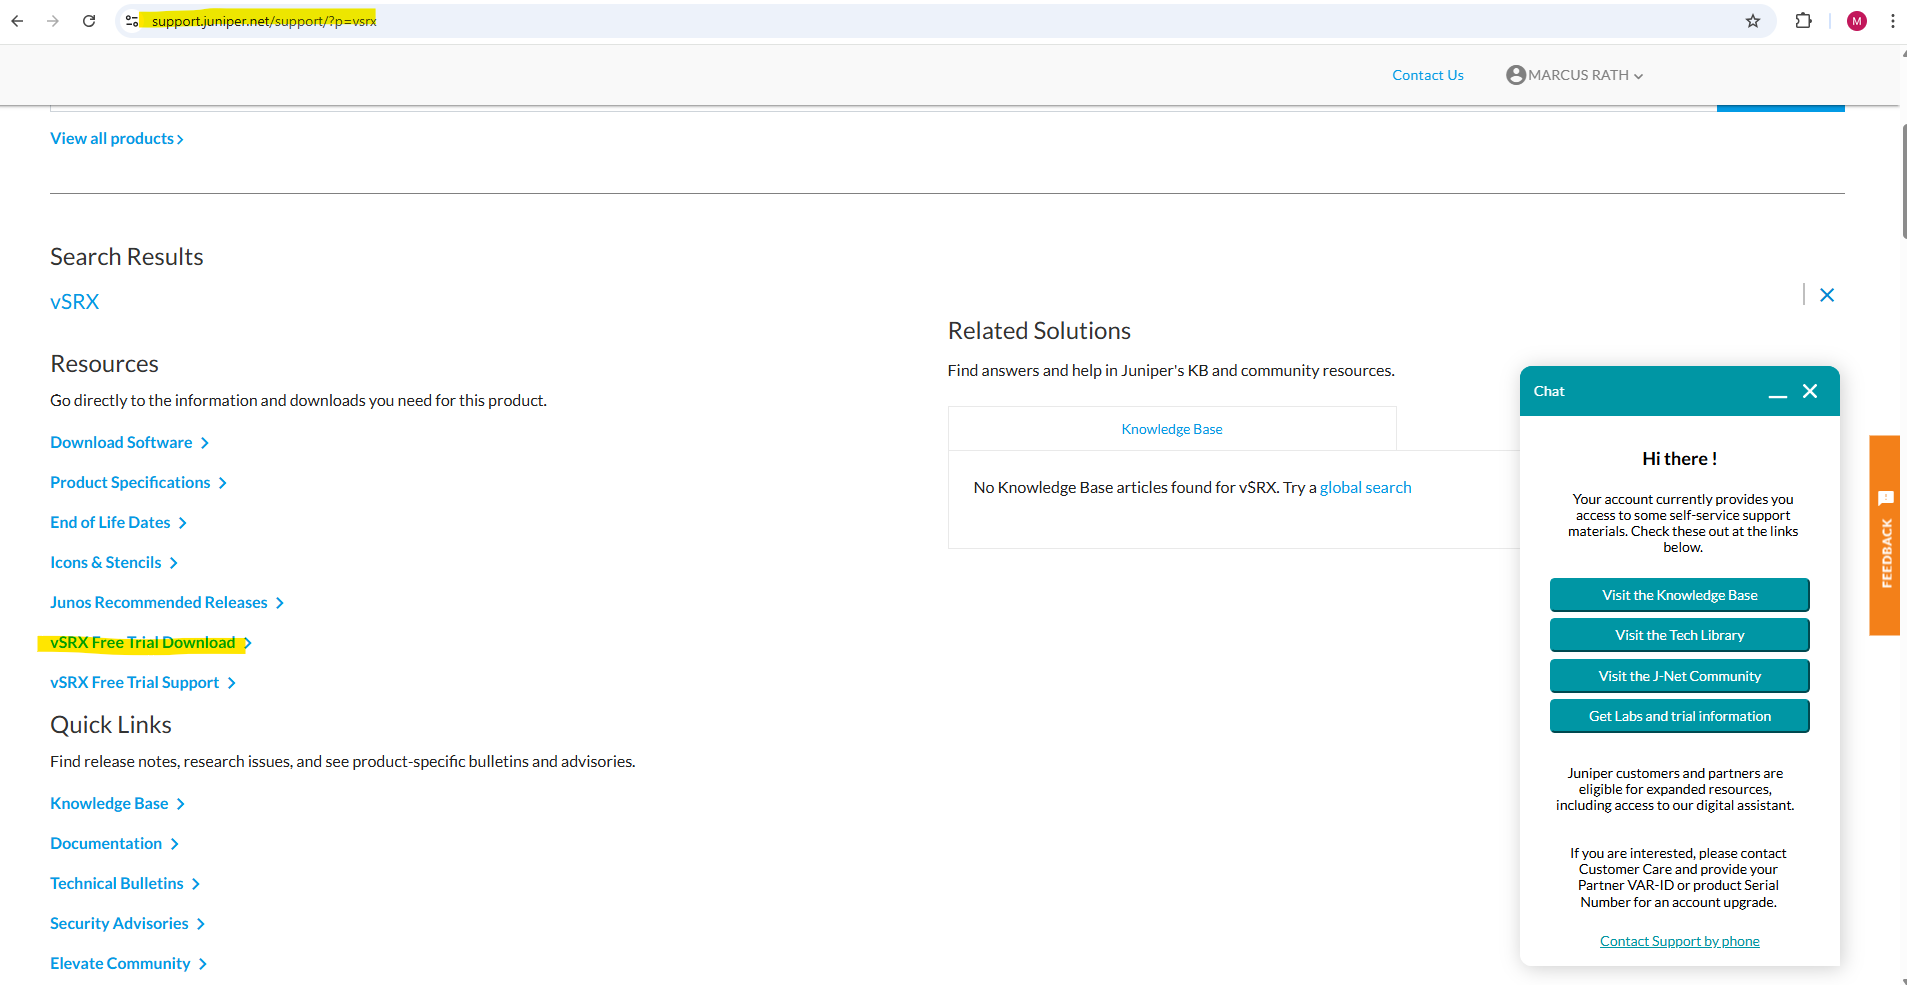The image size is (1907, 985).
Task: Open the Contact Us link
Action: [1427, 75]
